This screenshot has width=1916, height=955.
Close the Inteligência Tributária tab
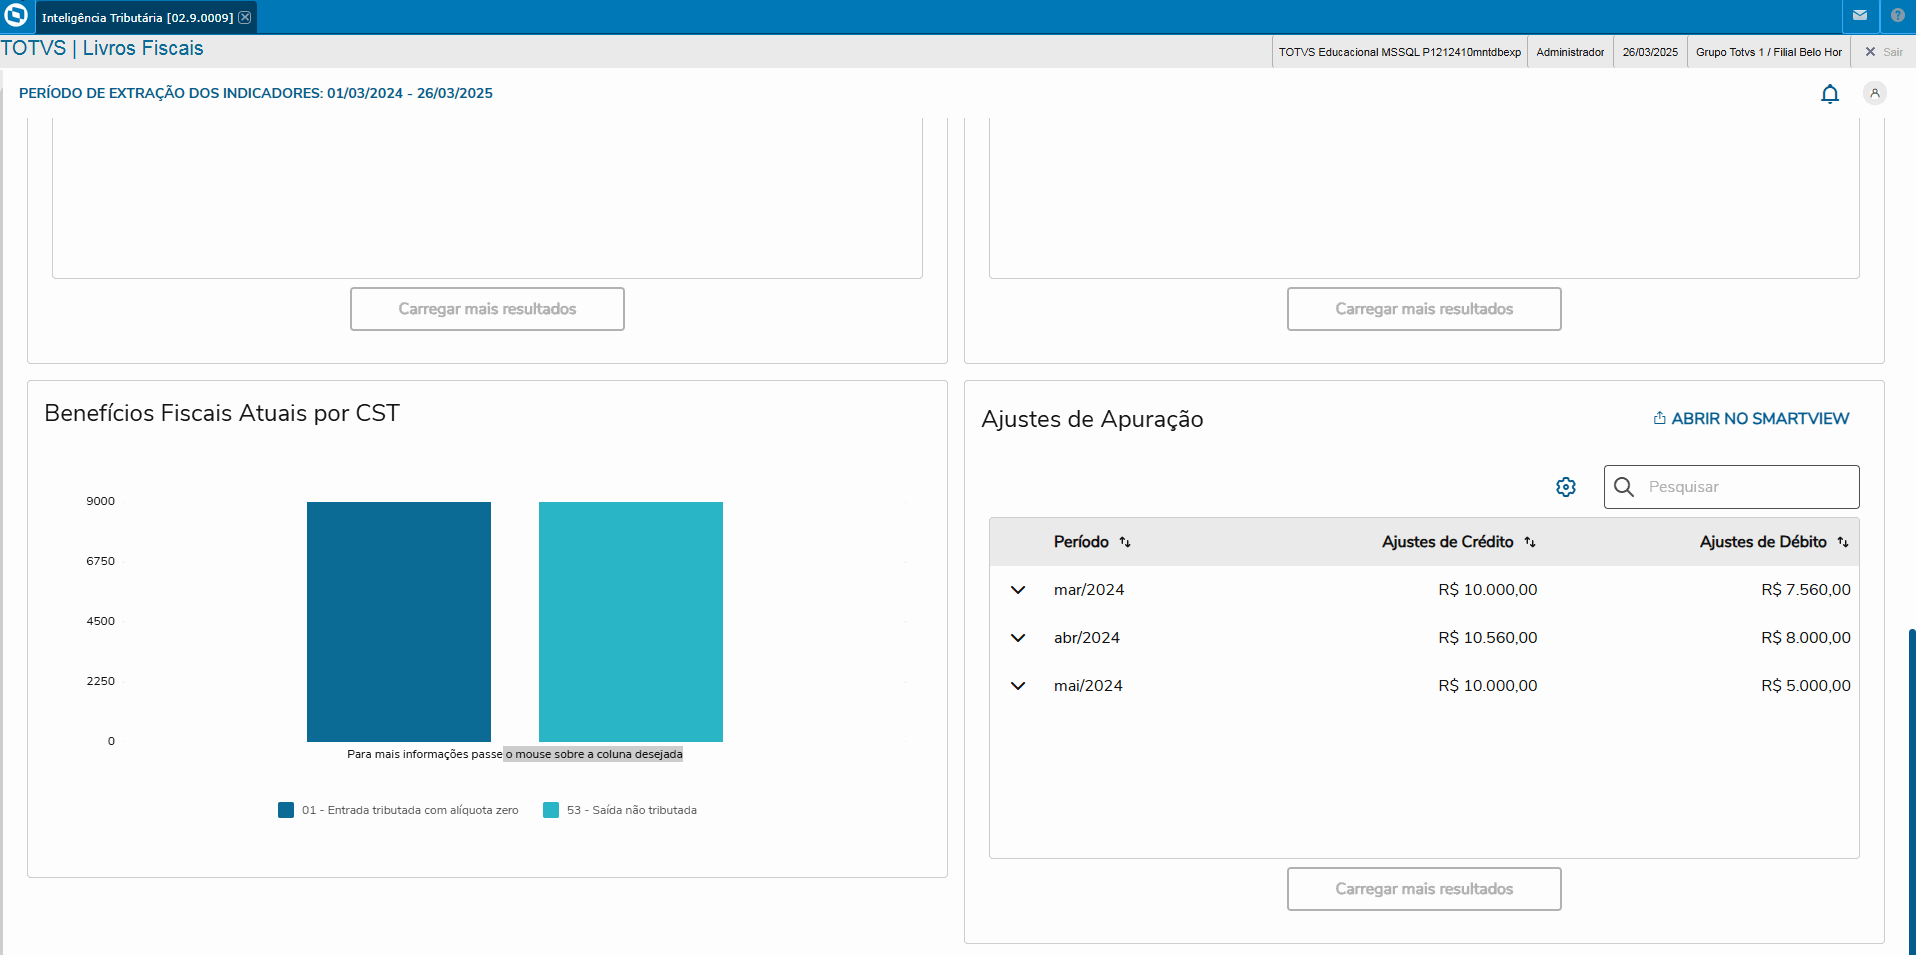[245, 17]
